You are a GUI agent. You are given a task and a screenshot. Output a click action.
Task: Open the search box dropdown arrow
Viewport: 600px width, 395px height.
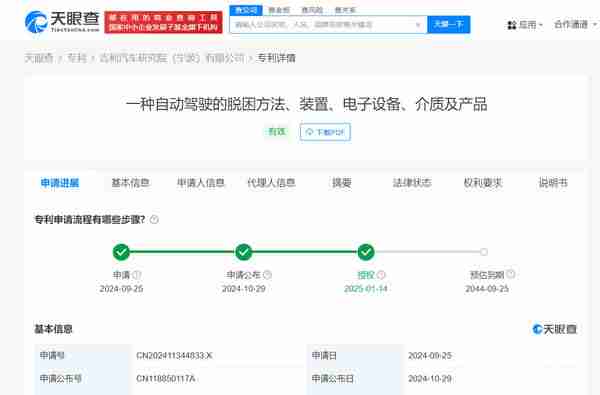point(418,25)
